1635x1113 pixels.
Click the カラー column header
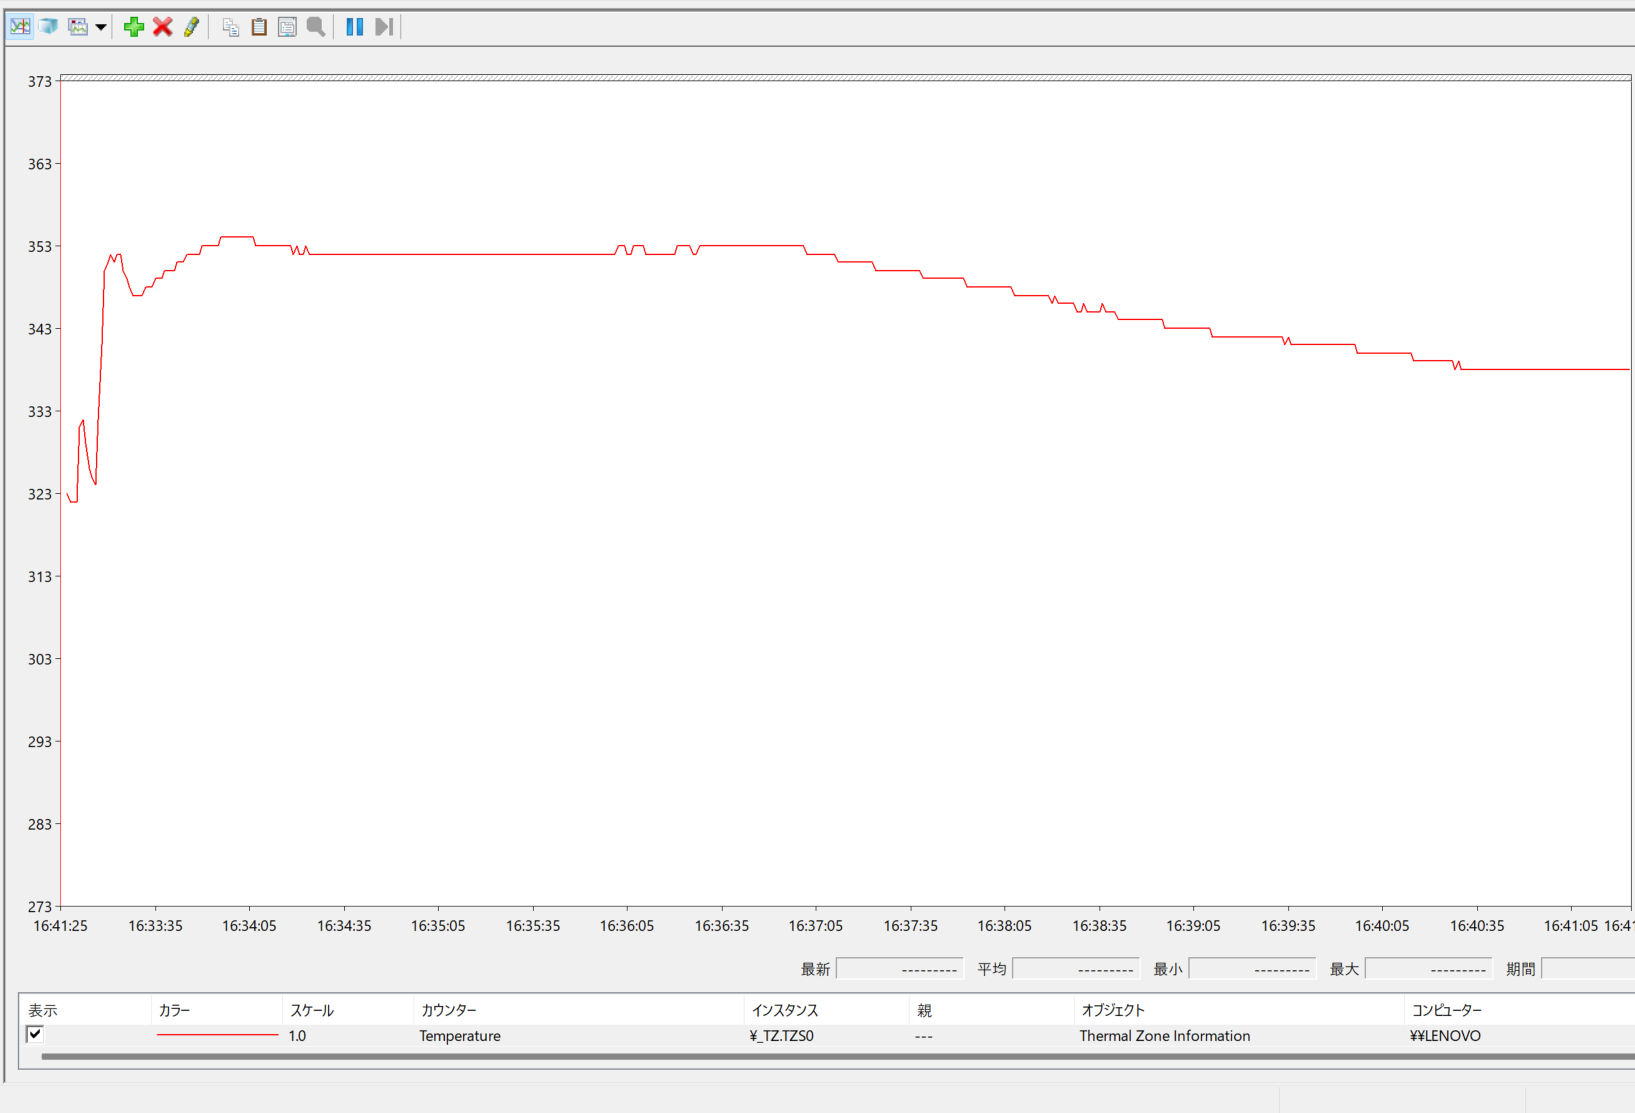point(216,1010)
